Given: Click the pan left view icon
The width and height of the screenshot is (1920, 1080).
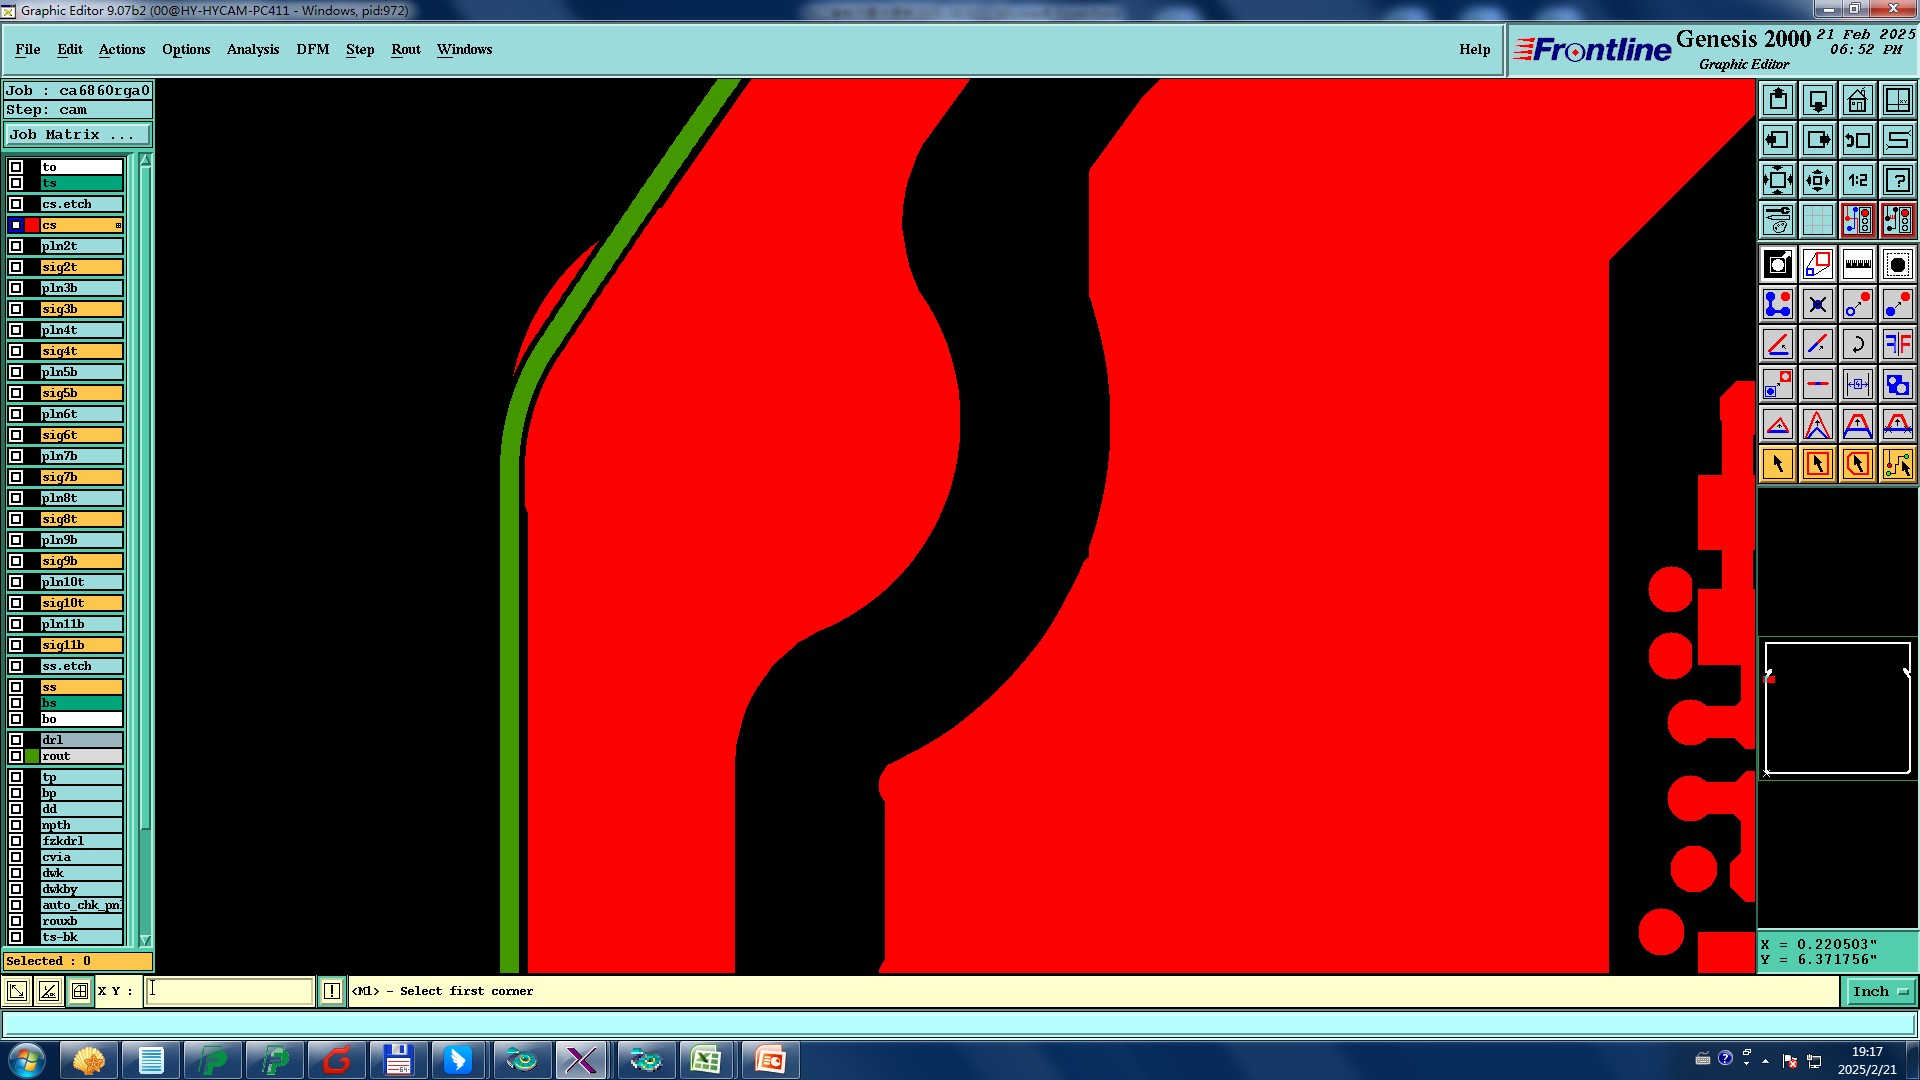Looking at the screenshot, I should click(1778, 140).
